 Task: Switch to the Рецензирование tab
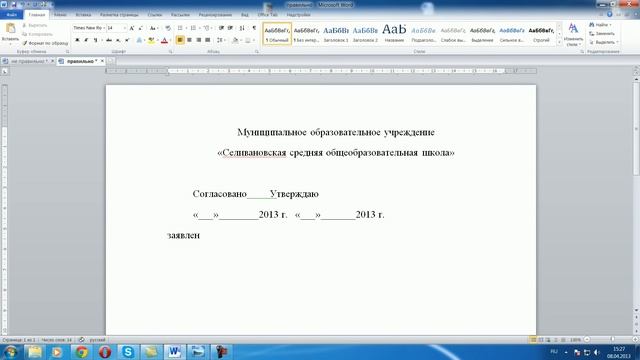tap(215, 15)
